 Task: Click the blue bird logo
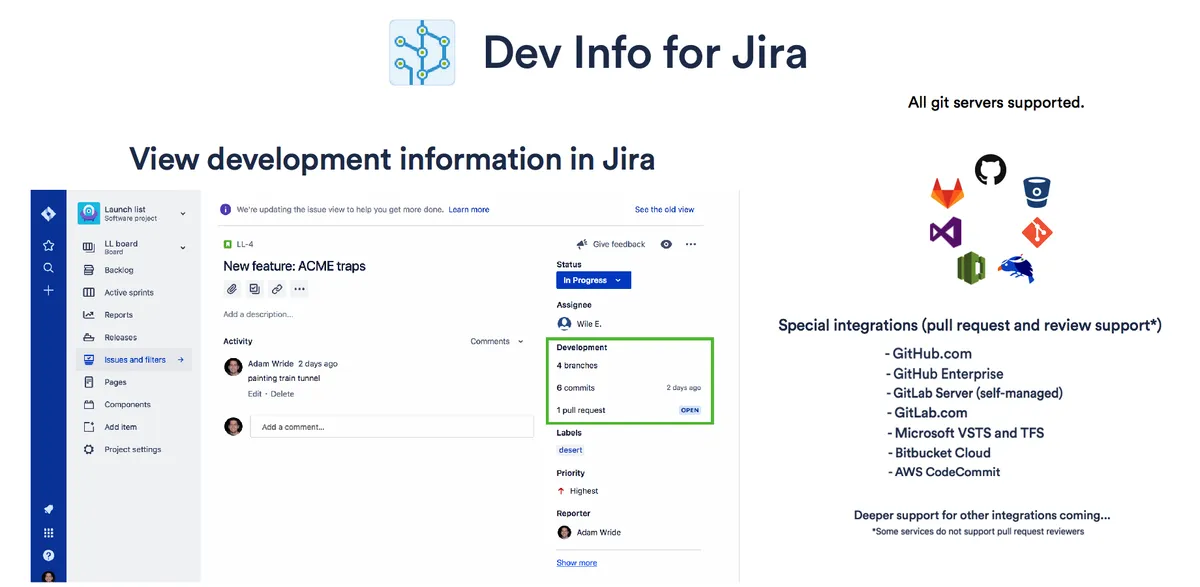[x=1017, y=268]
